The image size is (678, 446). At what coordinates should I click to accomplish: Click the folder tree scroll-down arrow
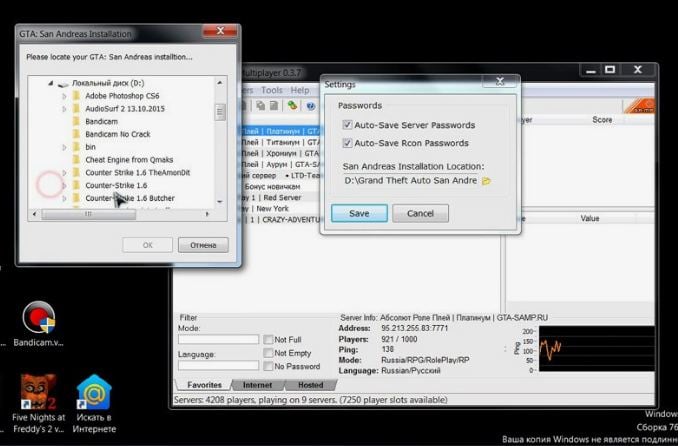[220, 202]
